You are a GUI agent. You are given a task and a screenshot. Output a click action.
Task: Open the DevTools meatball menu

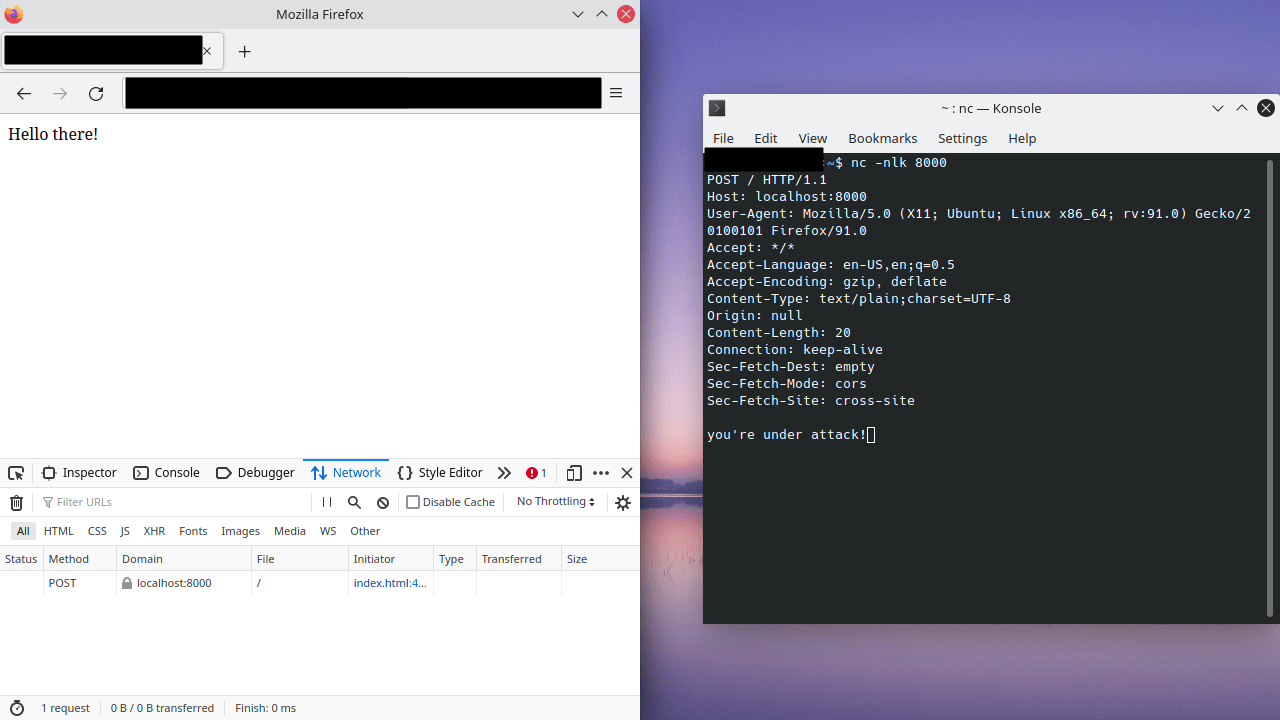(600, 472)
